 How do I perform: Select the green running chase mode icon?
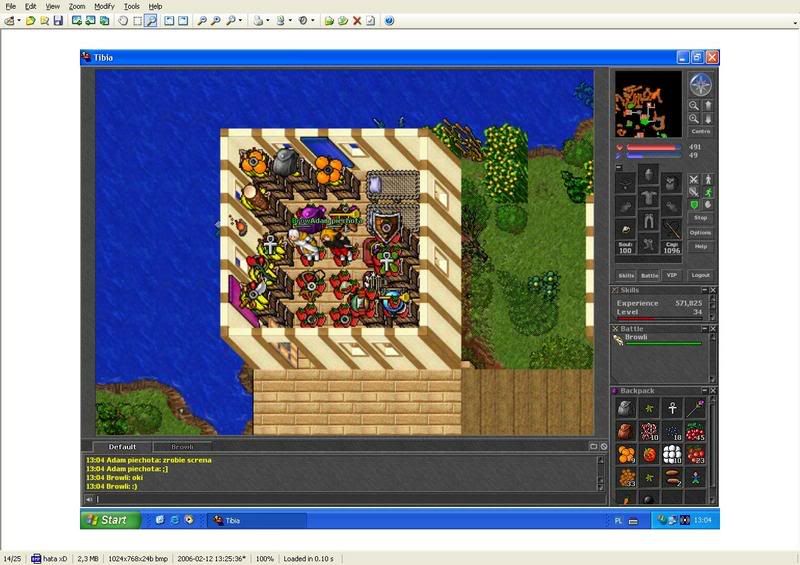click(x=708, y=192)
